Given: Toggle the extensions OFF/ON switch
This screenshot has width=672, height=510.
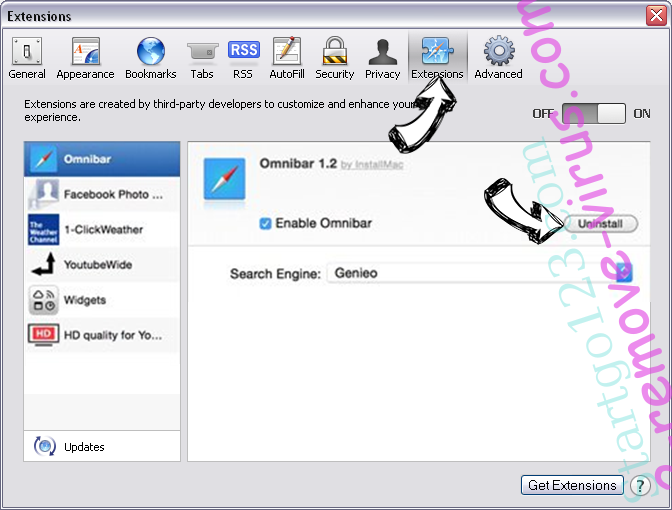Looking at the screenshot, I should (x=594, y=114).
